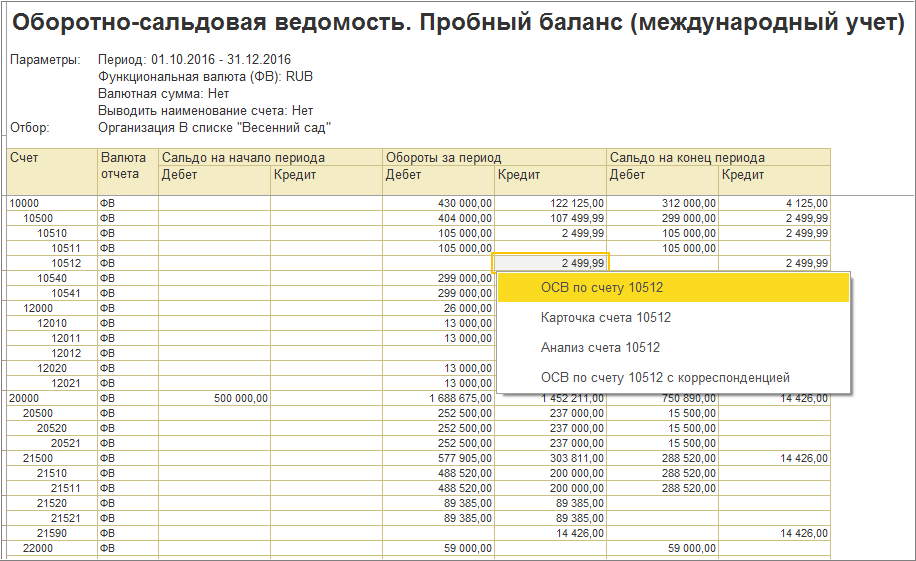Click account 12012 cell
The height and width of the screenshot is (561, 916).
pyautogui.click(x=52, y=353)
